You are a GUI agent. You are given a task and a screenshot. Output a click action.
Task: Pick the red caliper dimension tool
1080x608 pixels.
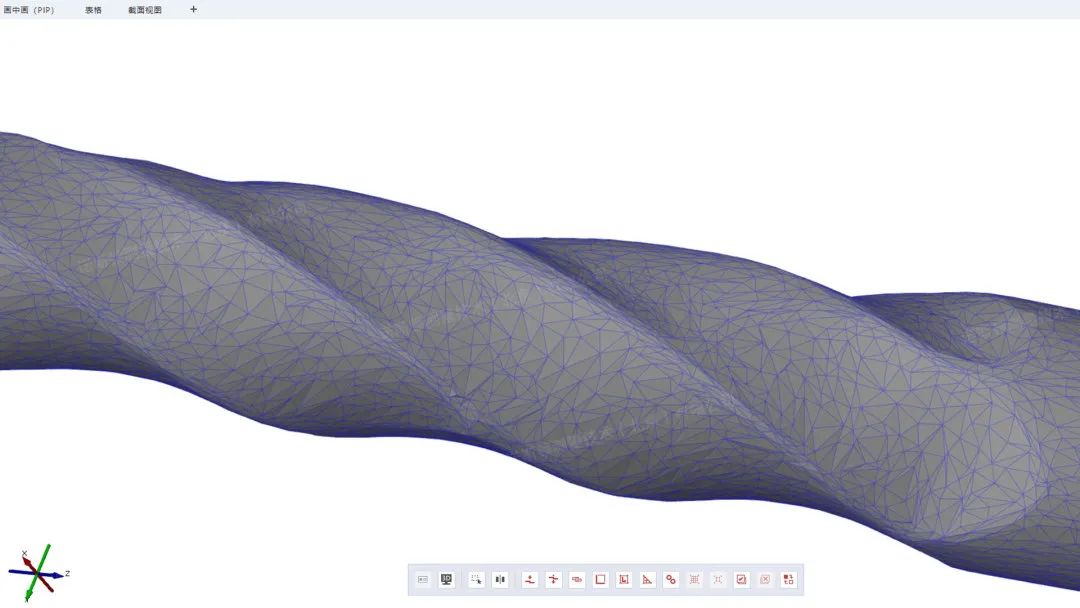coord(577,579)
